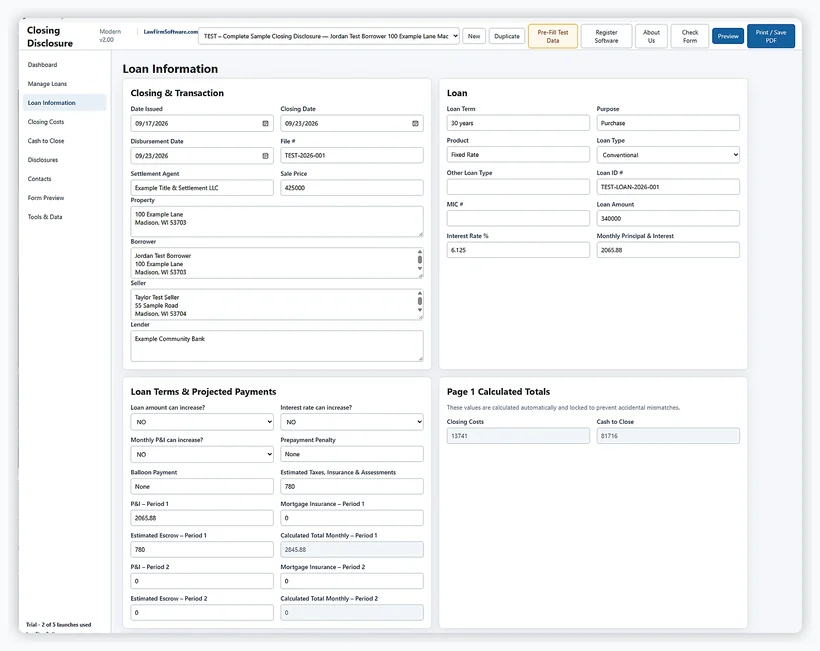Screen dimensions: 820x651
Task: Click the Other Loan Type field
Action: click(518, 187)
